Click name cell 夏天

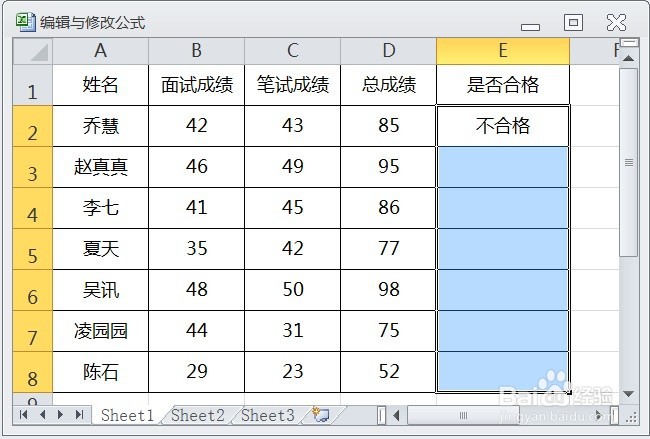(x=100, y=249)
